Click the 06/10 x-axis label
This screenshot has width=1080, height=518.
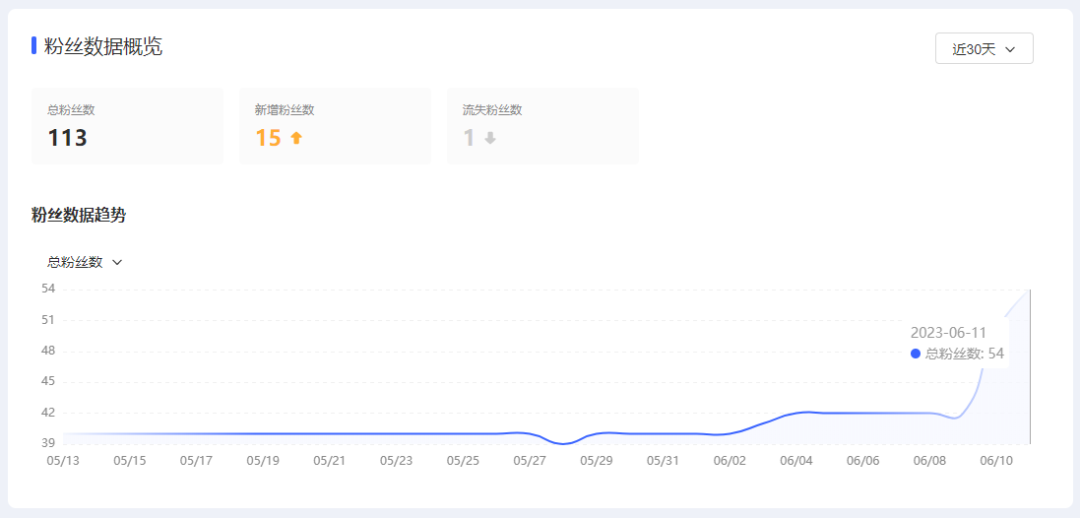[997, 460]
